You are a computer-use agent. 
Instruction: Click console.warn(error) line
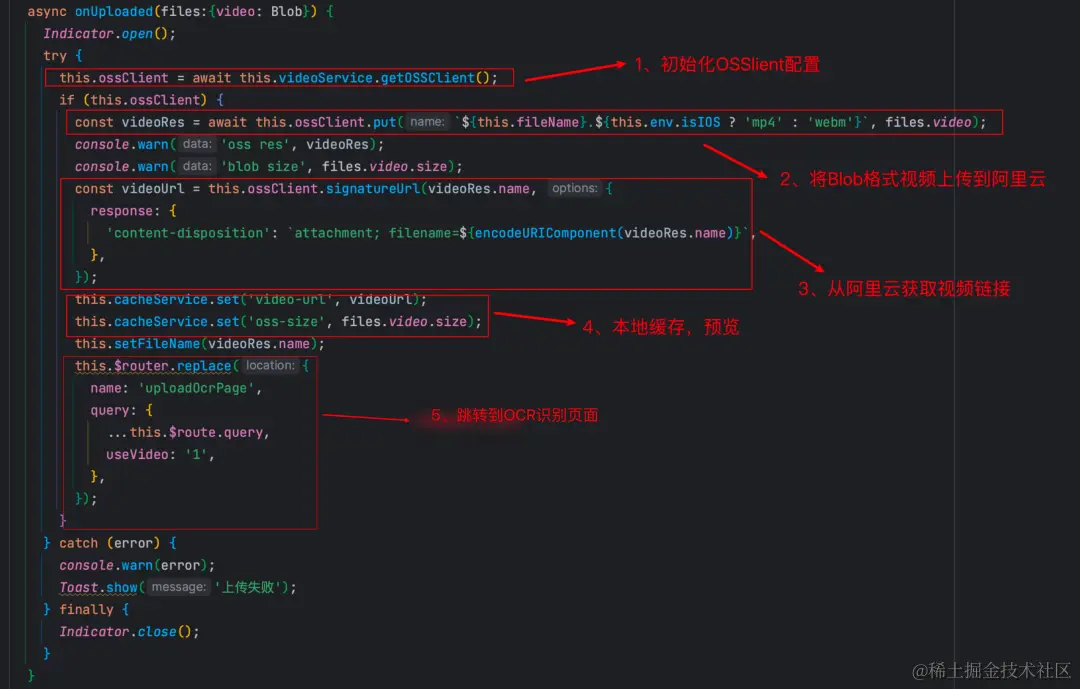click(137, 565)
